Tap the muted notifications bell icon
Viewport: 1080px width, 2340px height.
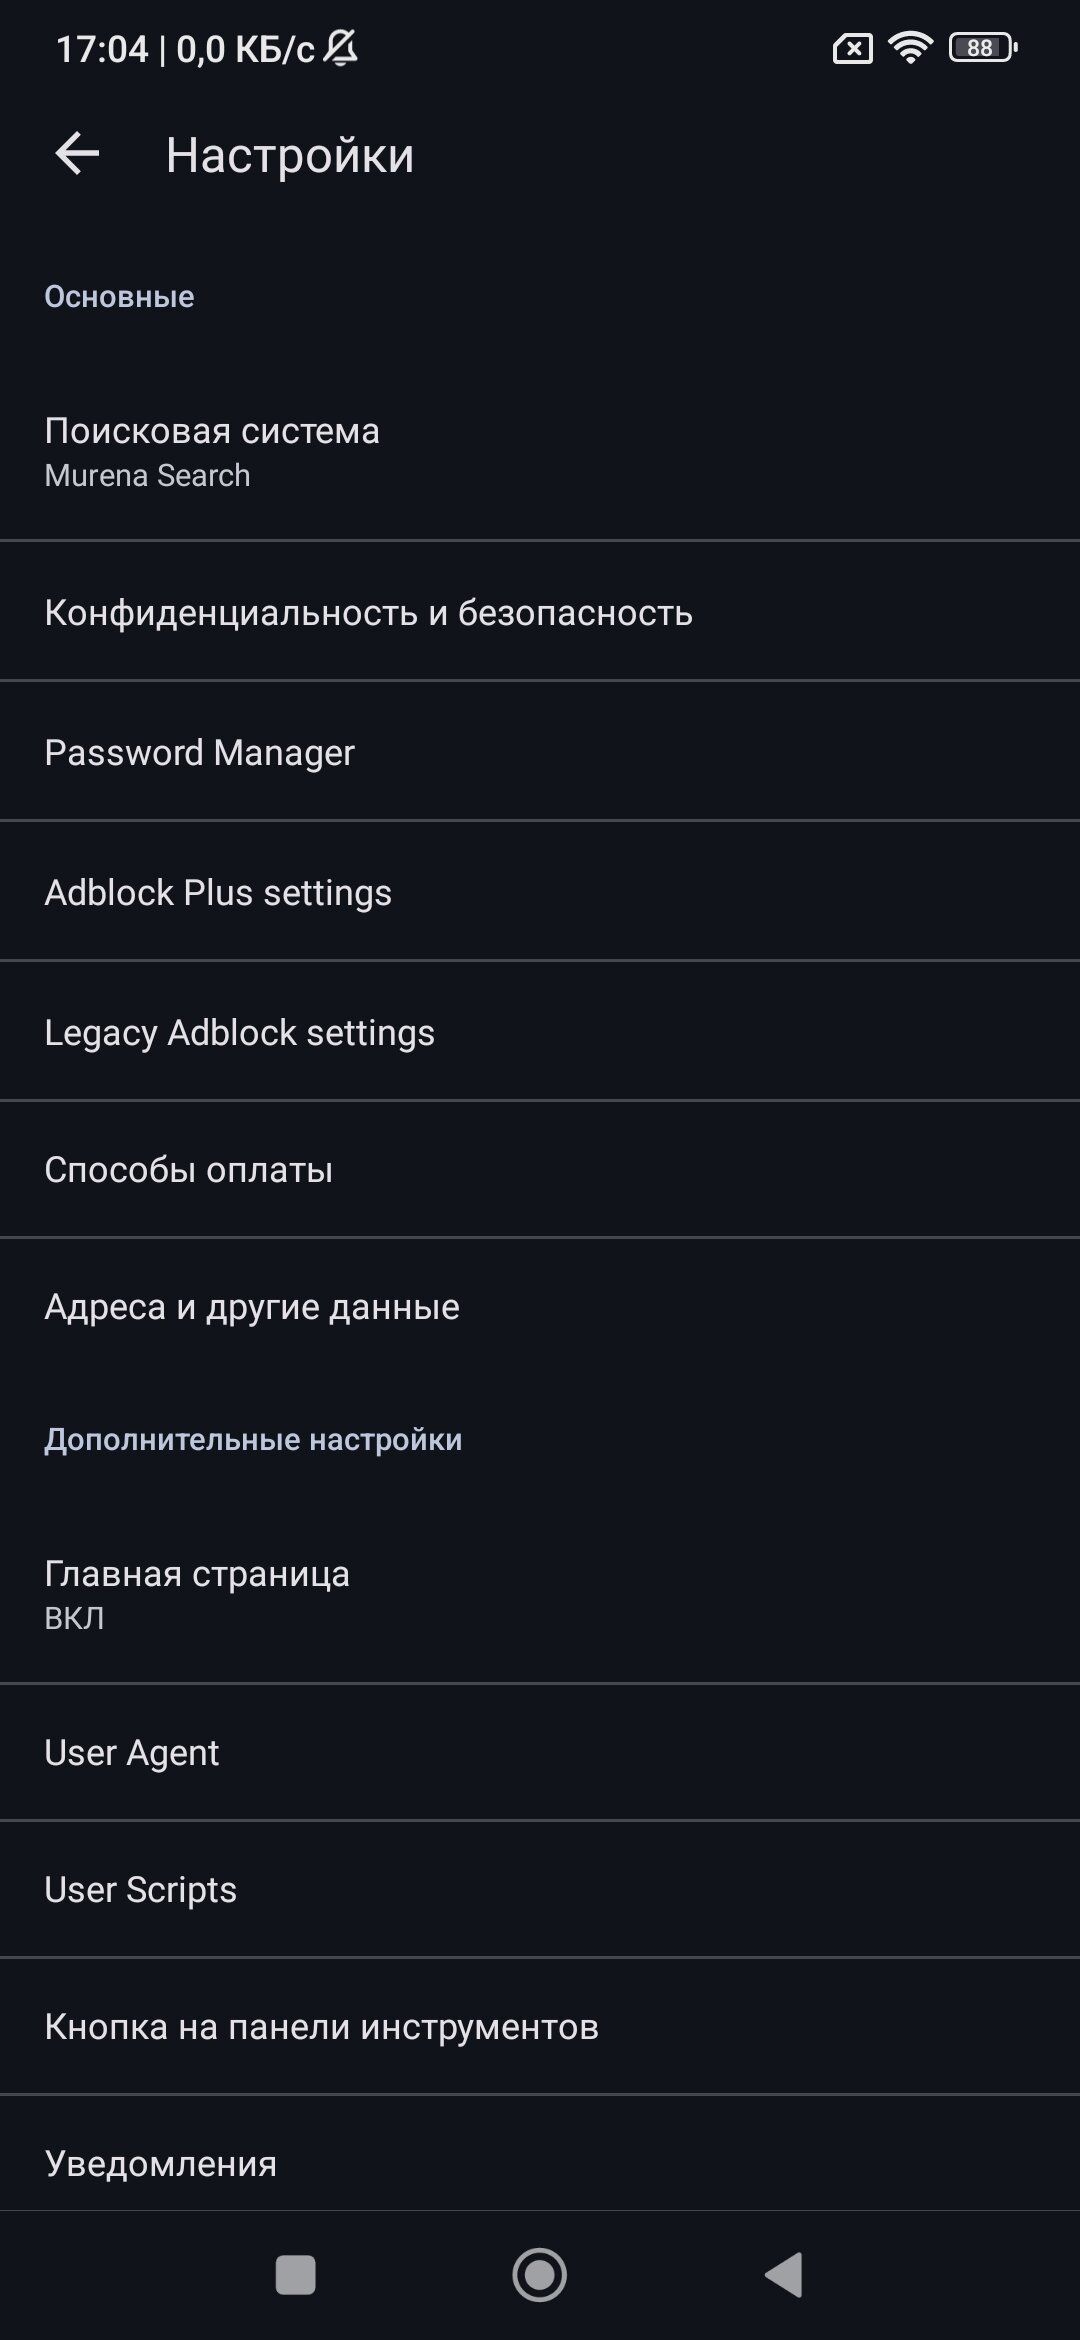(341, 47)
